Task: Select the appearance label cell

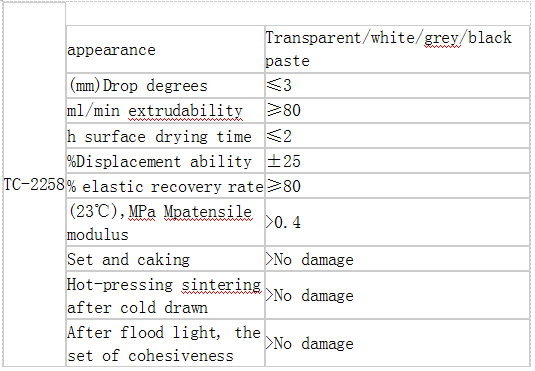Action: [165, 49]
